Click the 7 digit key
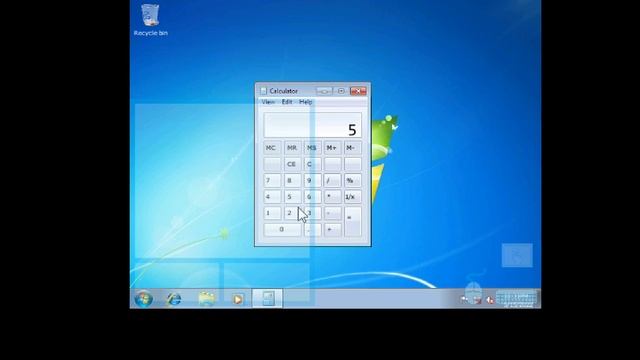This screenshot has height=360, width=640. coord(272,180)
